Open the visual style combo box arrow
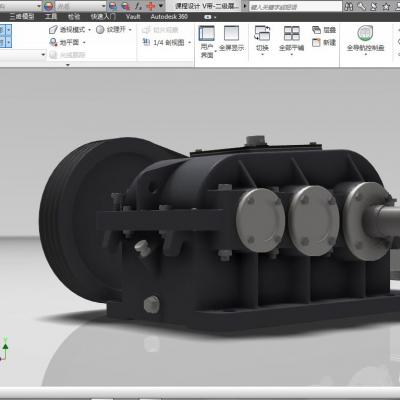Screen dimensions: 400x400 click(43, 55)
